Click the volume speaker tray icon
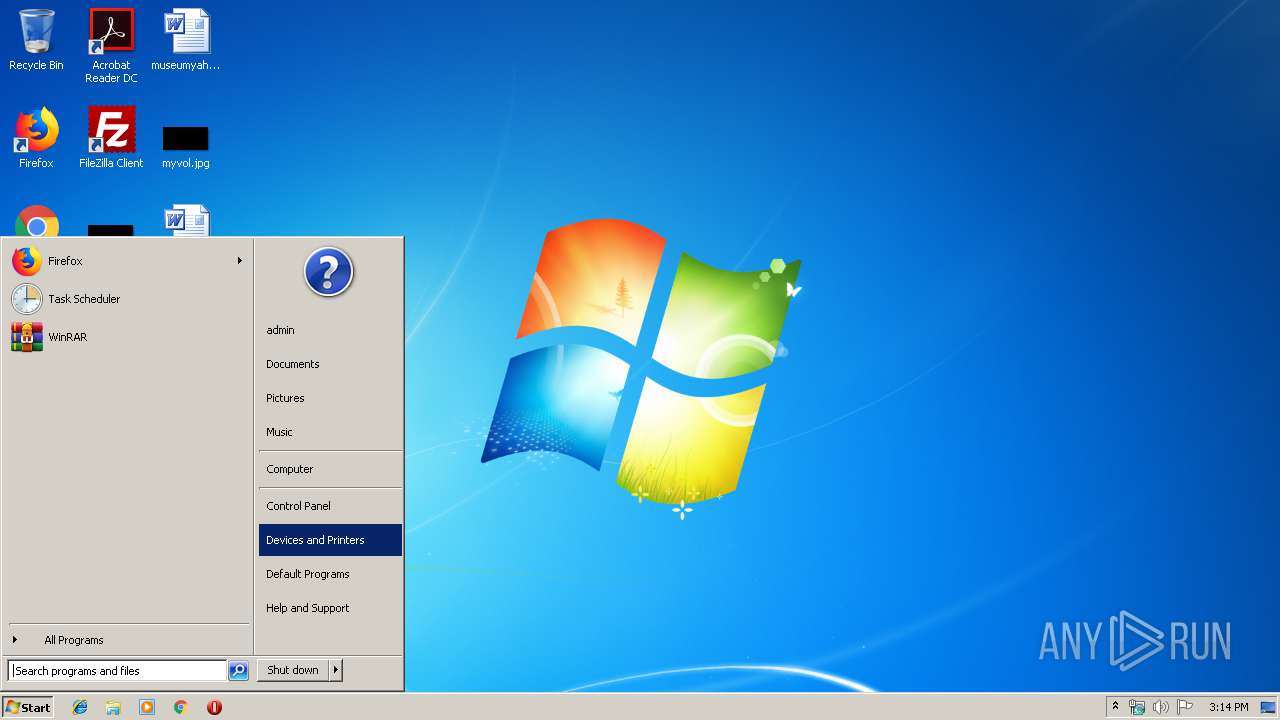This screenshot has height=720, width=1280. click(x=1161, y=707)
